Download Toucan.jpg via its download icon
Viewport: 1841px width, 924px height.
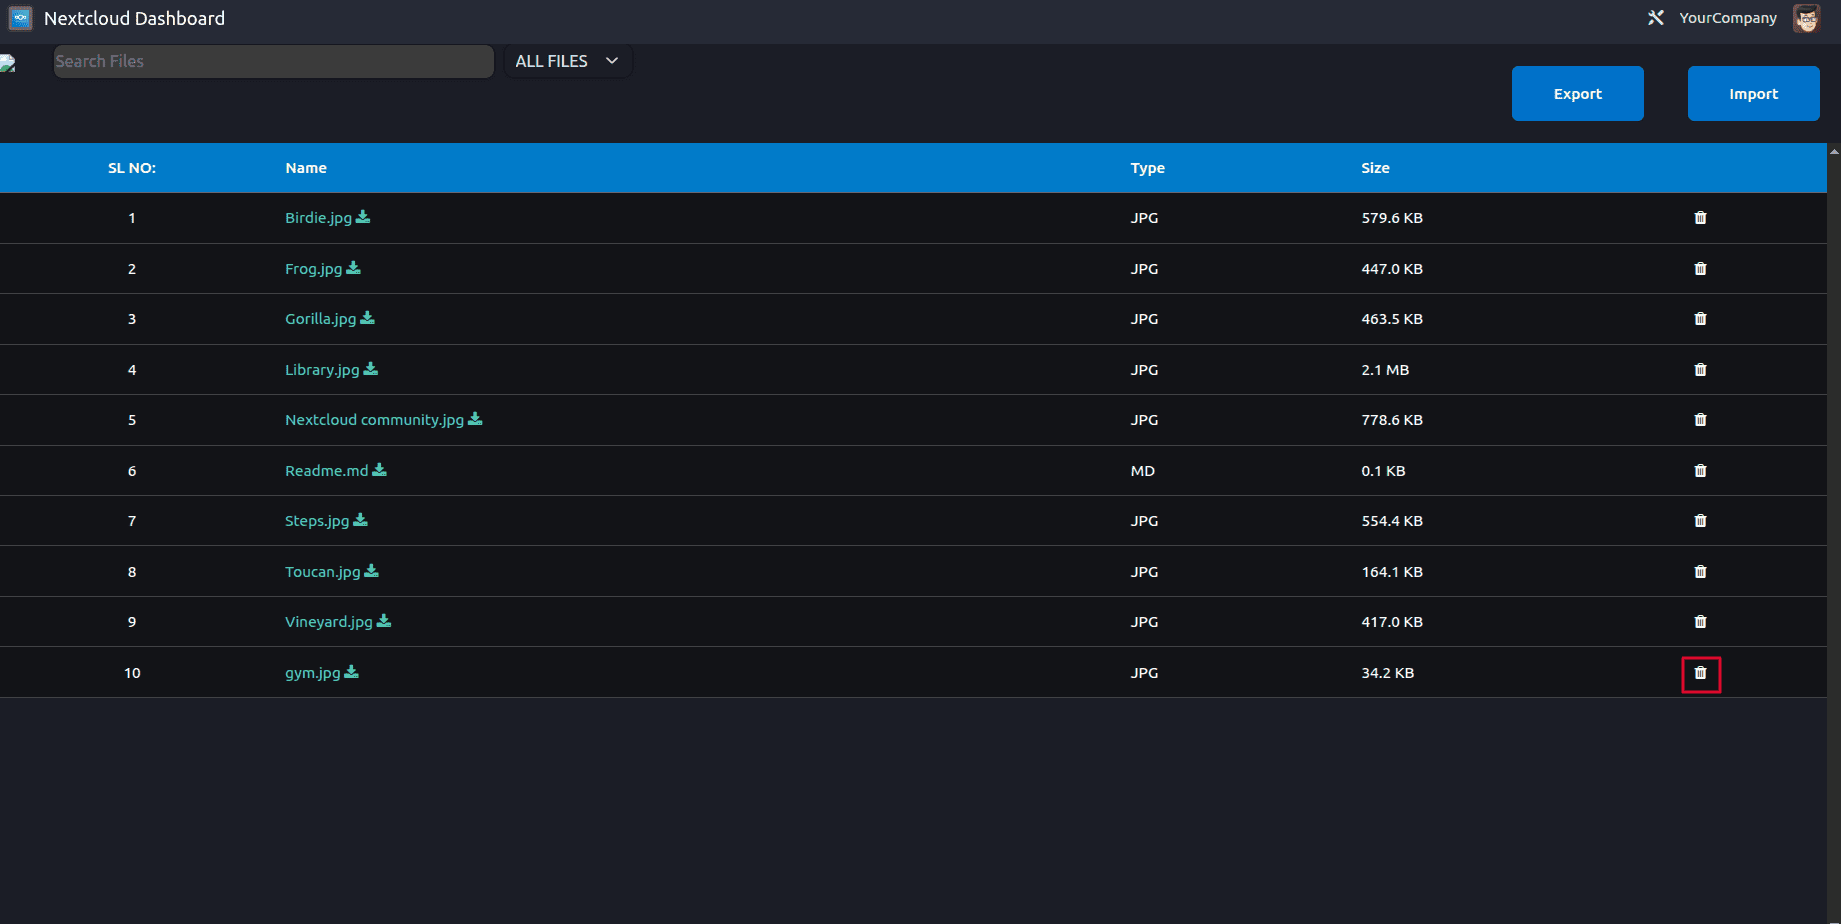(372, 571)
